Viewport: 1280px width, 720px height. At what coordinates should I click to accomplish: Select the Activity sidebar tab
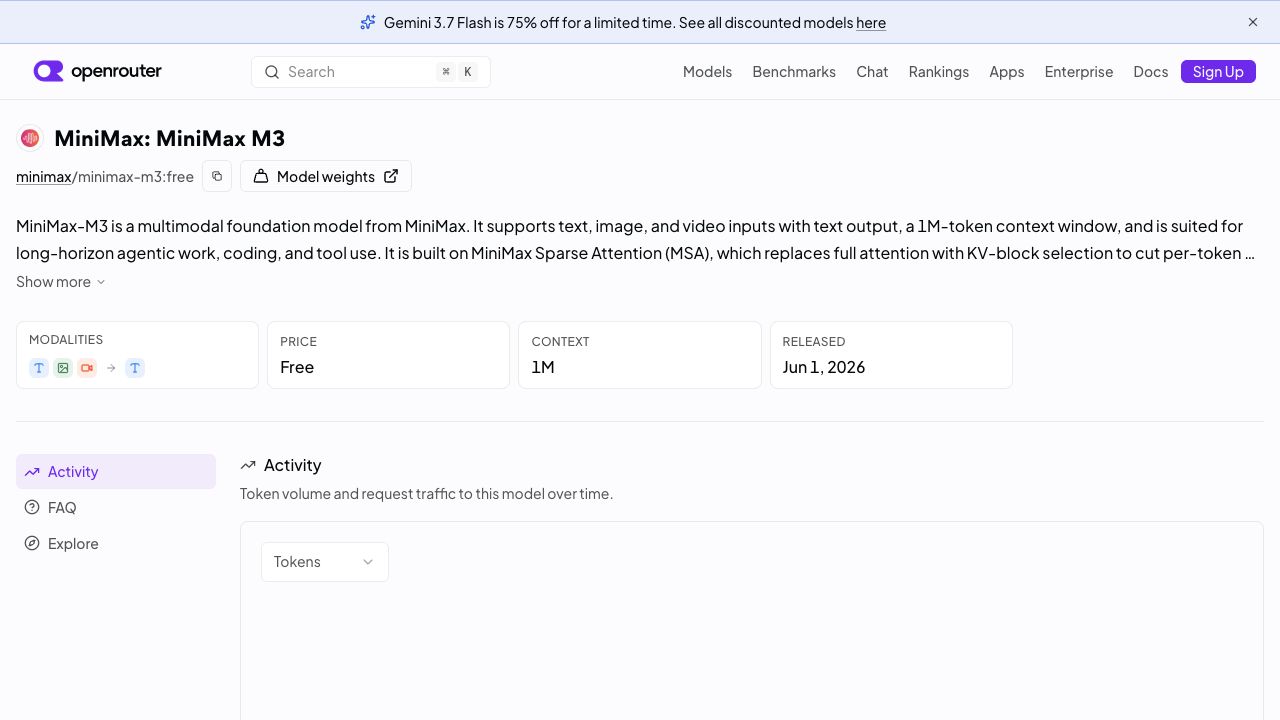[116, 472]
